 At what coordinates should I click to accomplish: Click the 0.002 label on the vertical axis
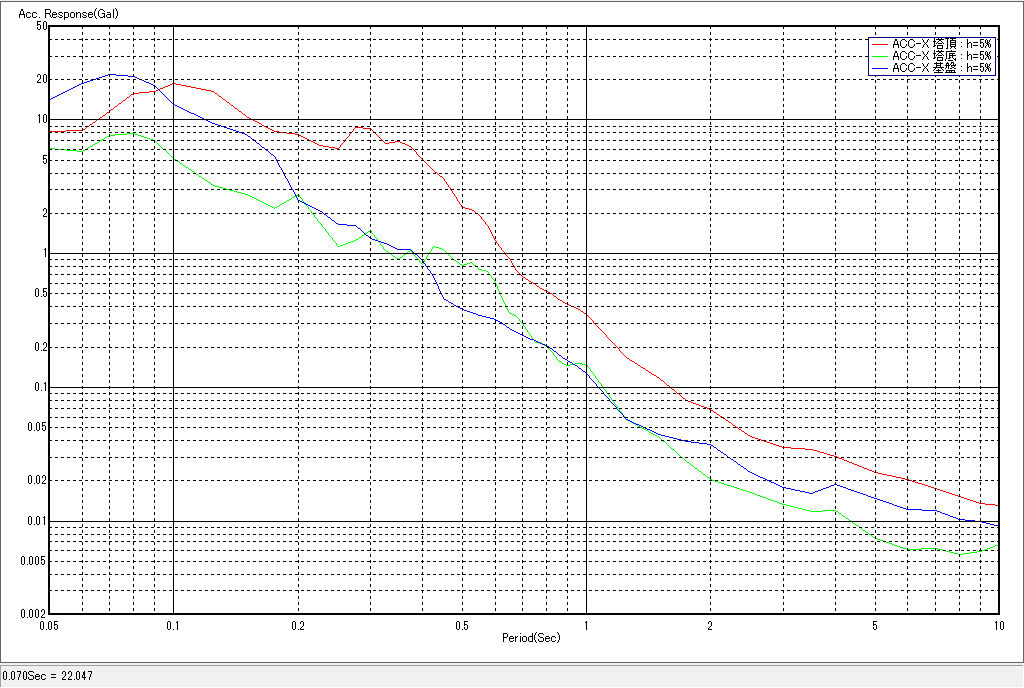[x=33, y=614]
